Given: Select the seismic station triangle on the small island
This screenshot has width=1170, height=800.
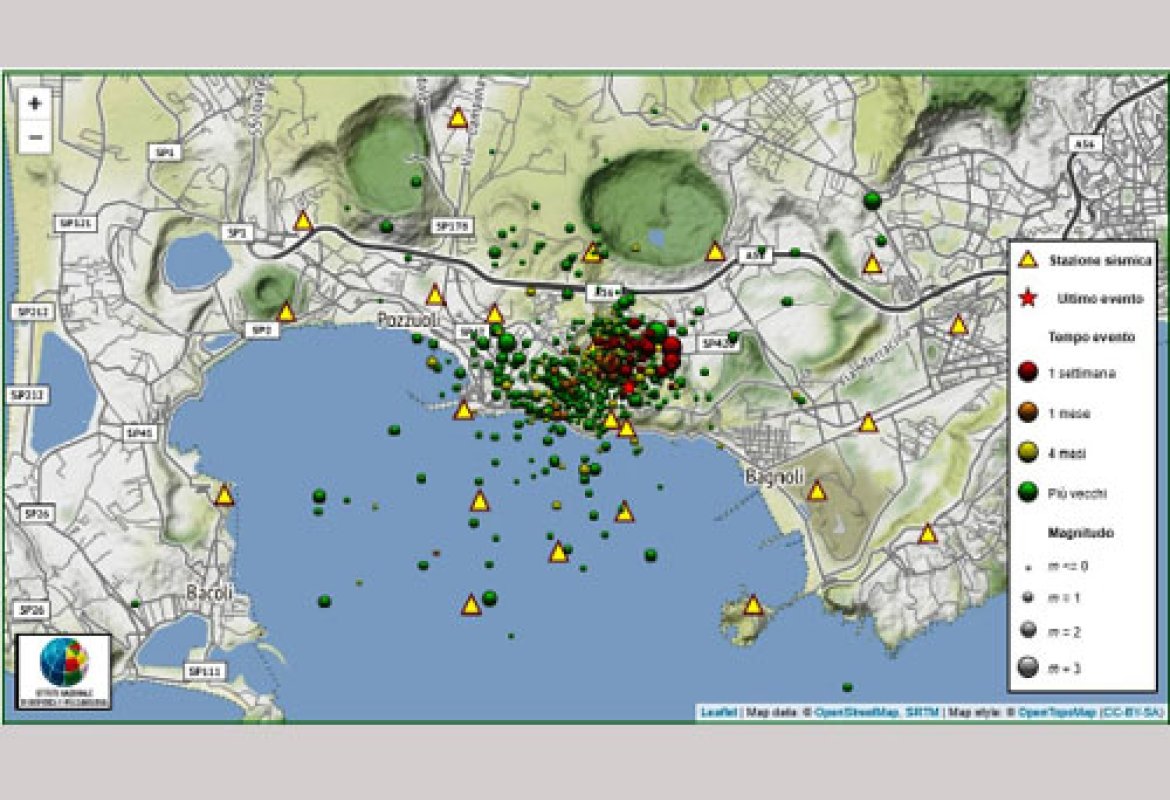Looking at the screenshot, I should point(754,604).
